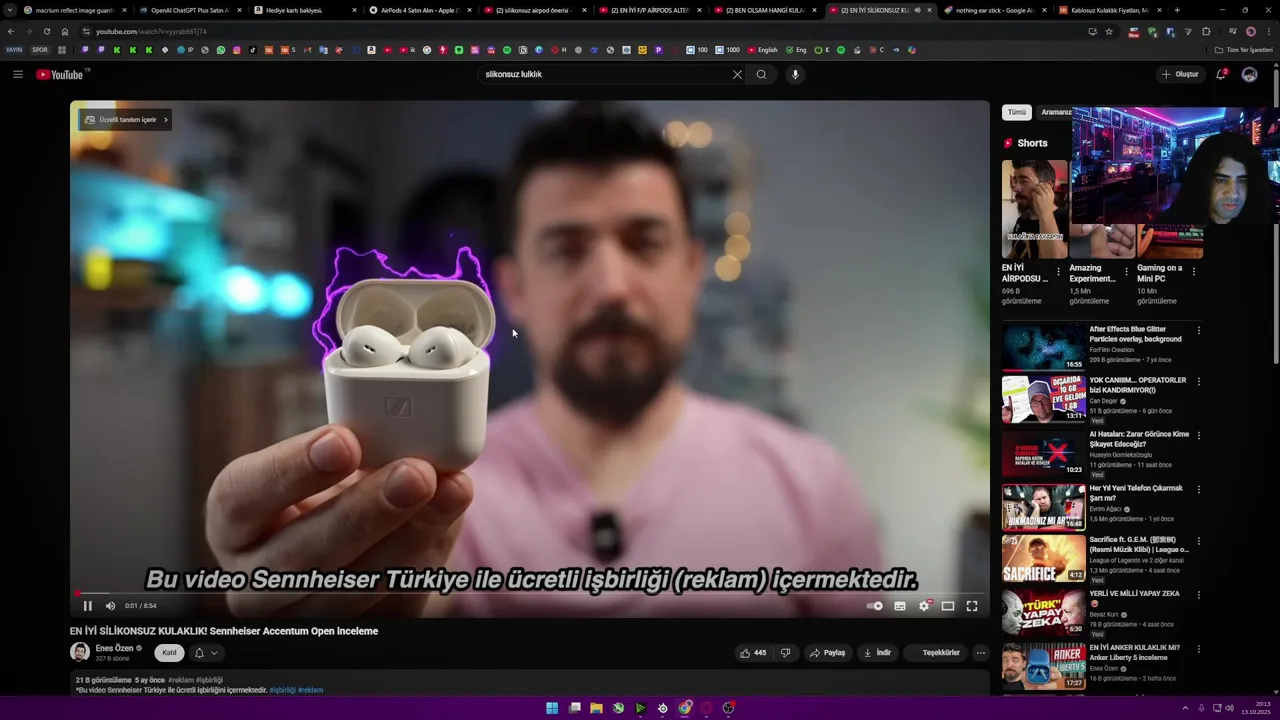Screen dimensions: 1280x720
Task: Open the Windows Start menu
Action: [552, 708]
